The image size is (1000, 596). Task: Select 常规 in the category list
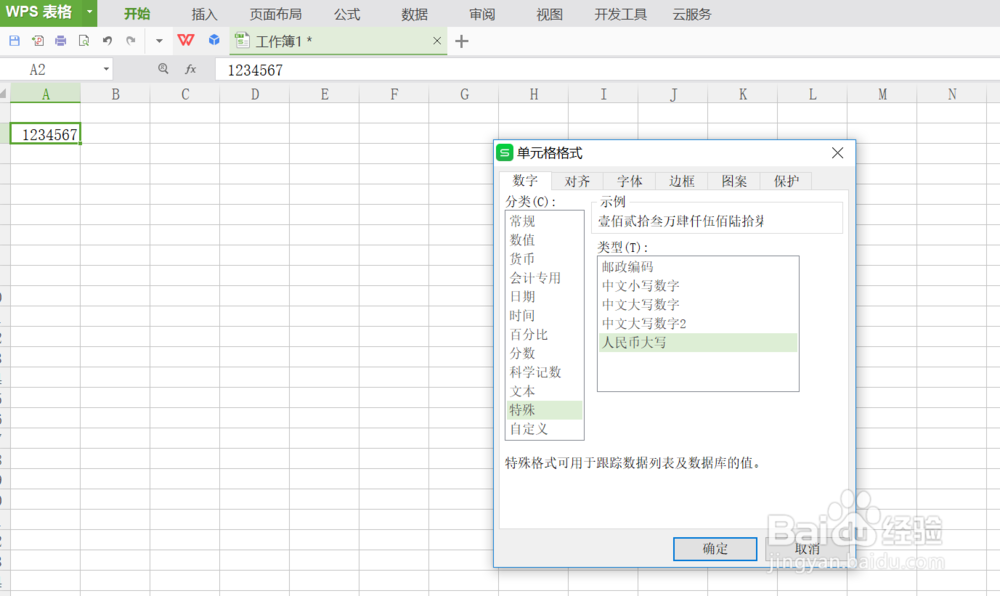(545, 221)
